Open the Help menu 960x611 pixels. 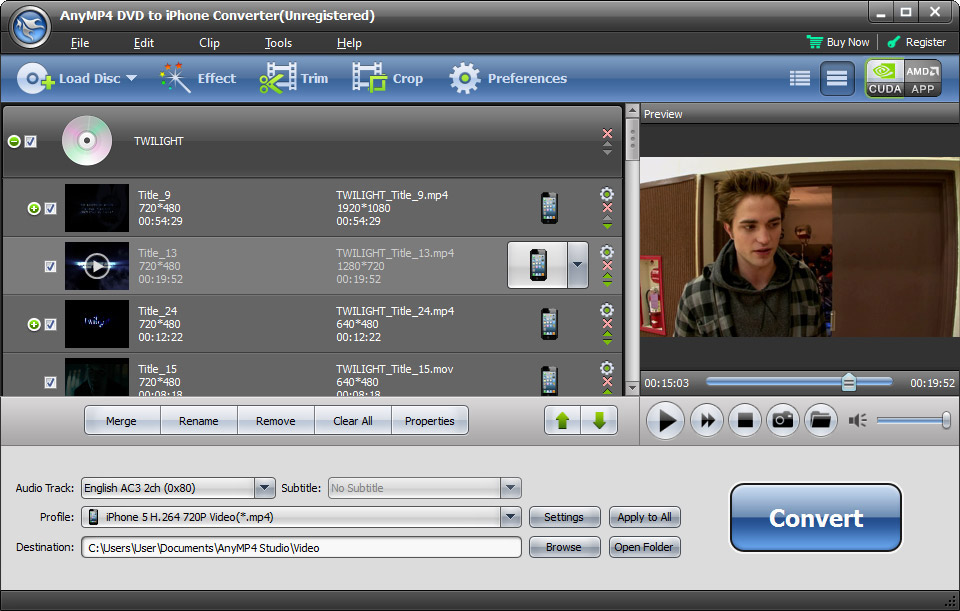(349, 43)
